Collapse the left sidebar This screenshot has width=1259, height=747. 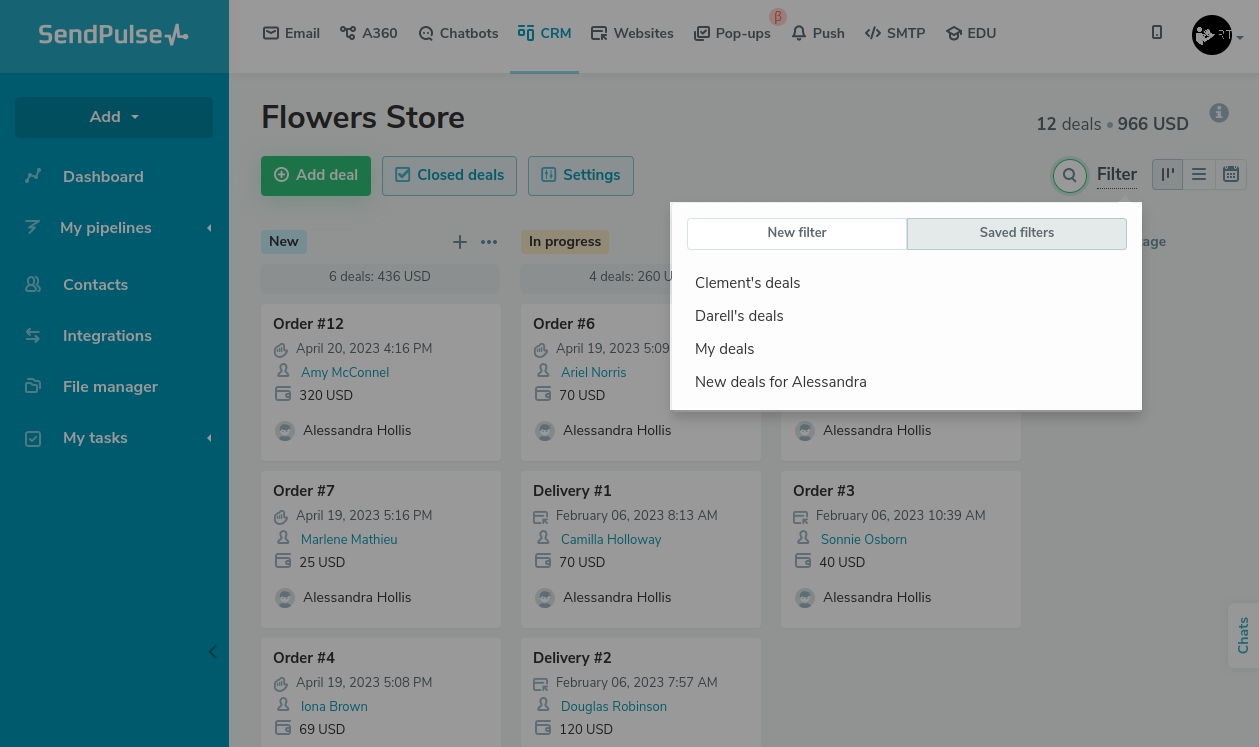212,652
